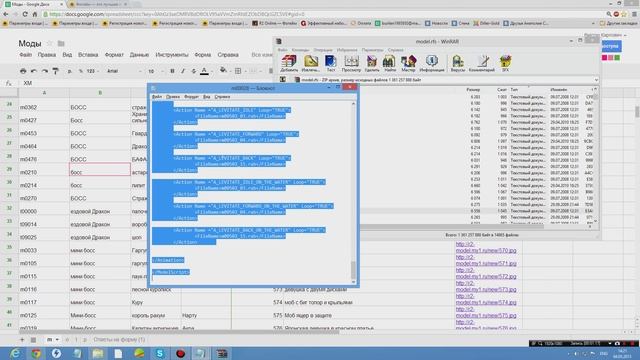Click the Sheets borders icon
Screen dimensions: 640x360
coord(238,71)
